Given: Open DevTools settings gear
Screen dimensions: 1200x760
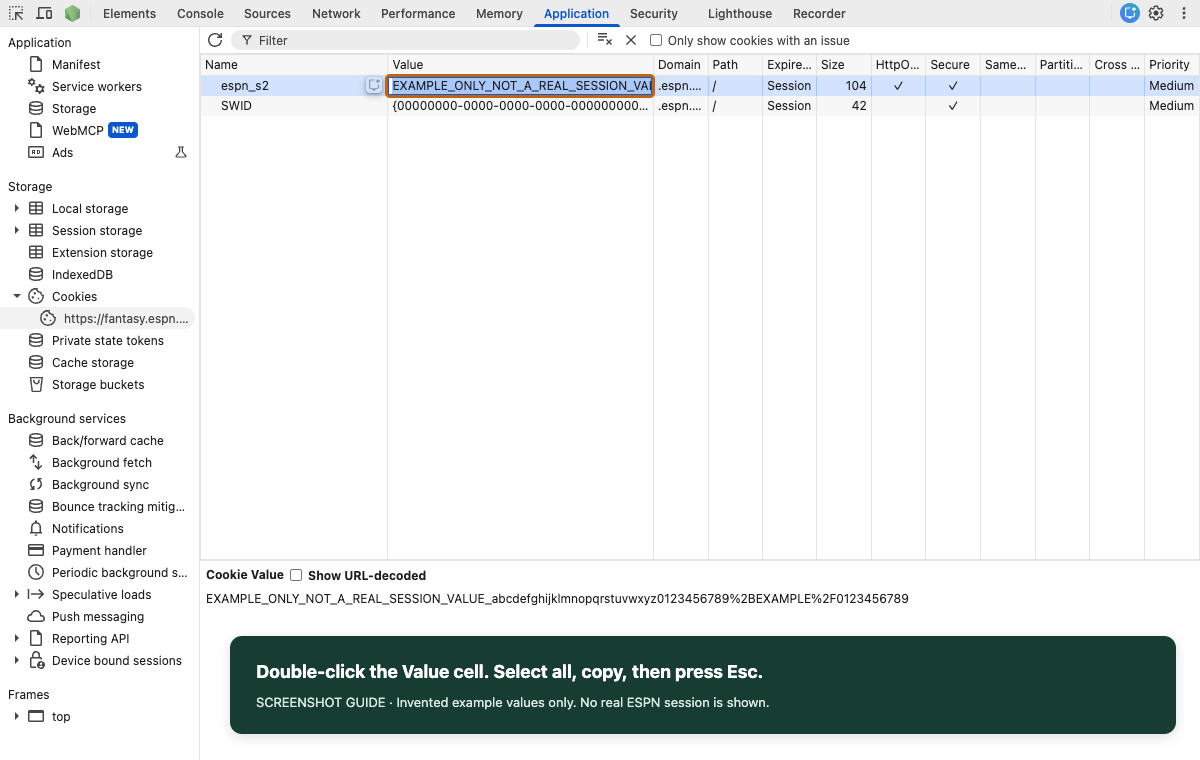Looking at the screenshot, I should 1156,13.
